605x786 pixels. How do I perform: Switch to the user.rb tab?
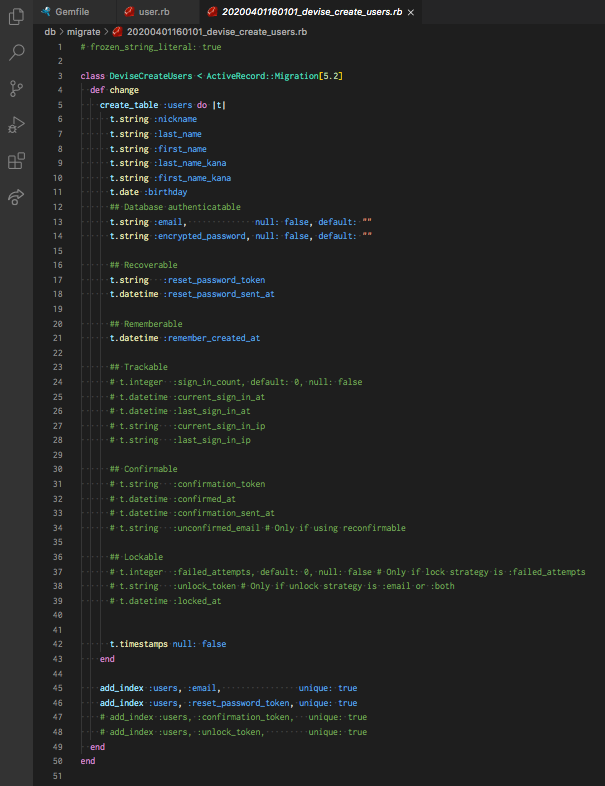[x=158, y=12]
